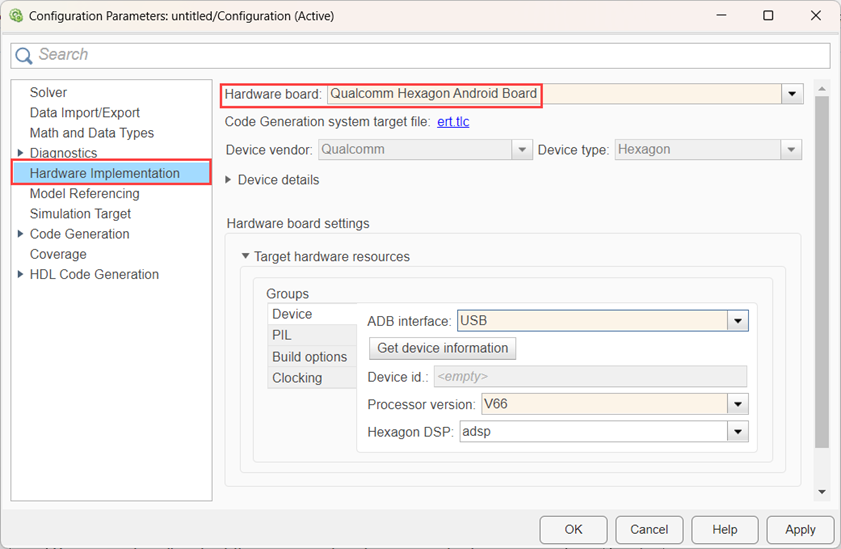Switch to the Build options group

click(x=311, y=357)
